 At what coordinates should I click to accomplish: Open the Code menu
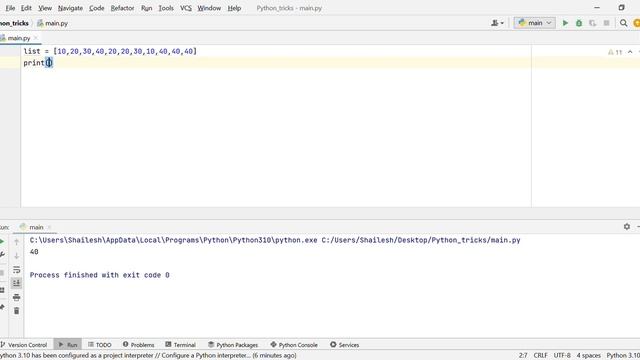click(97, 8)
